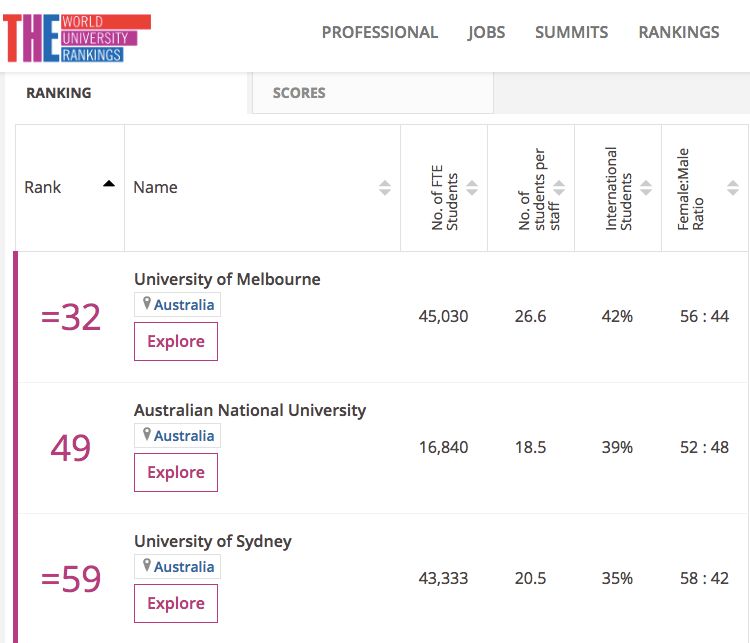Image resolution: width=750 pixels, height=643 pixels.
Task: Click Explore button for Australian National University
Action: (x=176, y=472)
